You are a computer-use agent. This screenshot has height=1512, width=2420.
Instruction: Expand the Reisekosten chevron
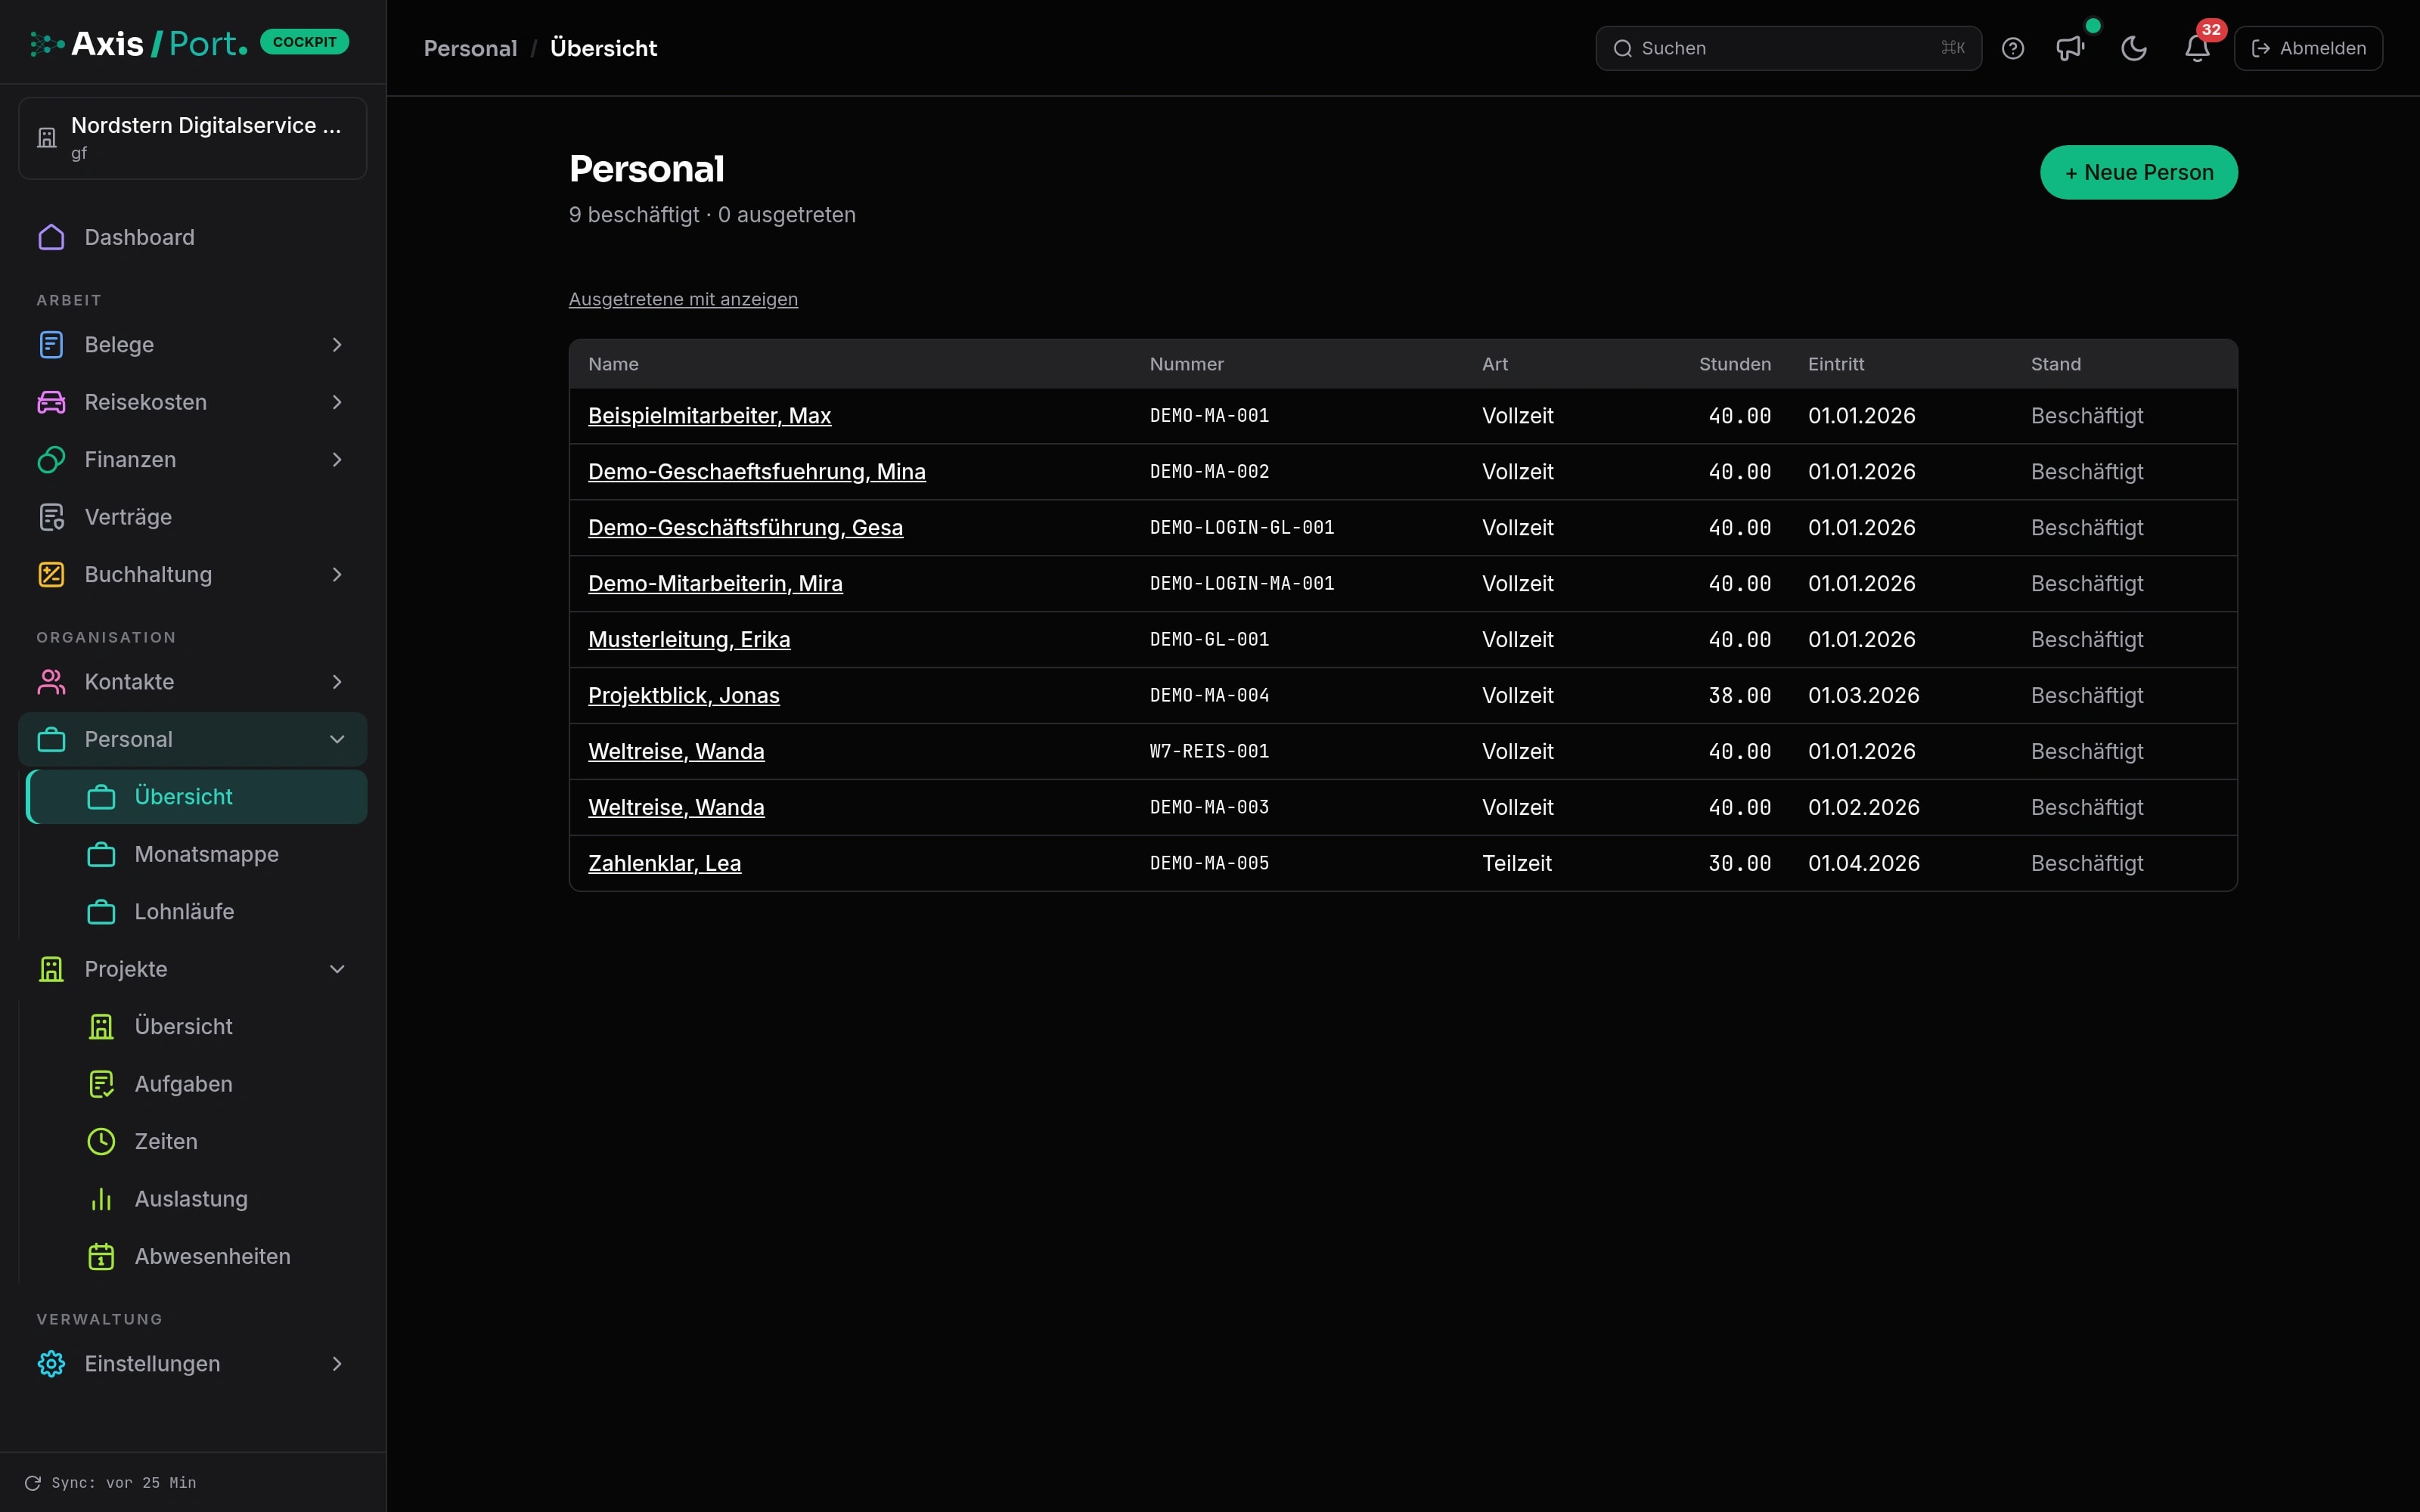point(337,402)
